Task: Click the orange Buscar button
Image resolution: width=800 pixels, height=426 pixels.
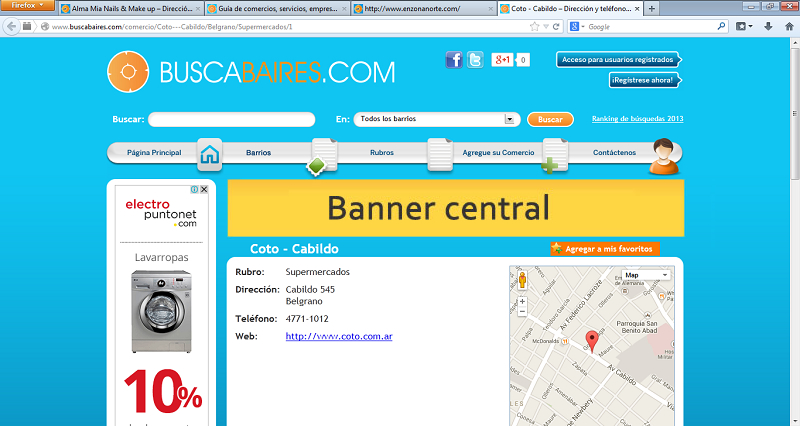Action: coord(550,119)
